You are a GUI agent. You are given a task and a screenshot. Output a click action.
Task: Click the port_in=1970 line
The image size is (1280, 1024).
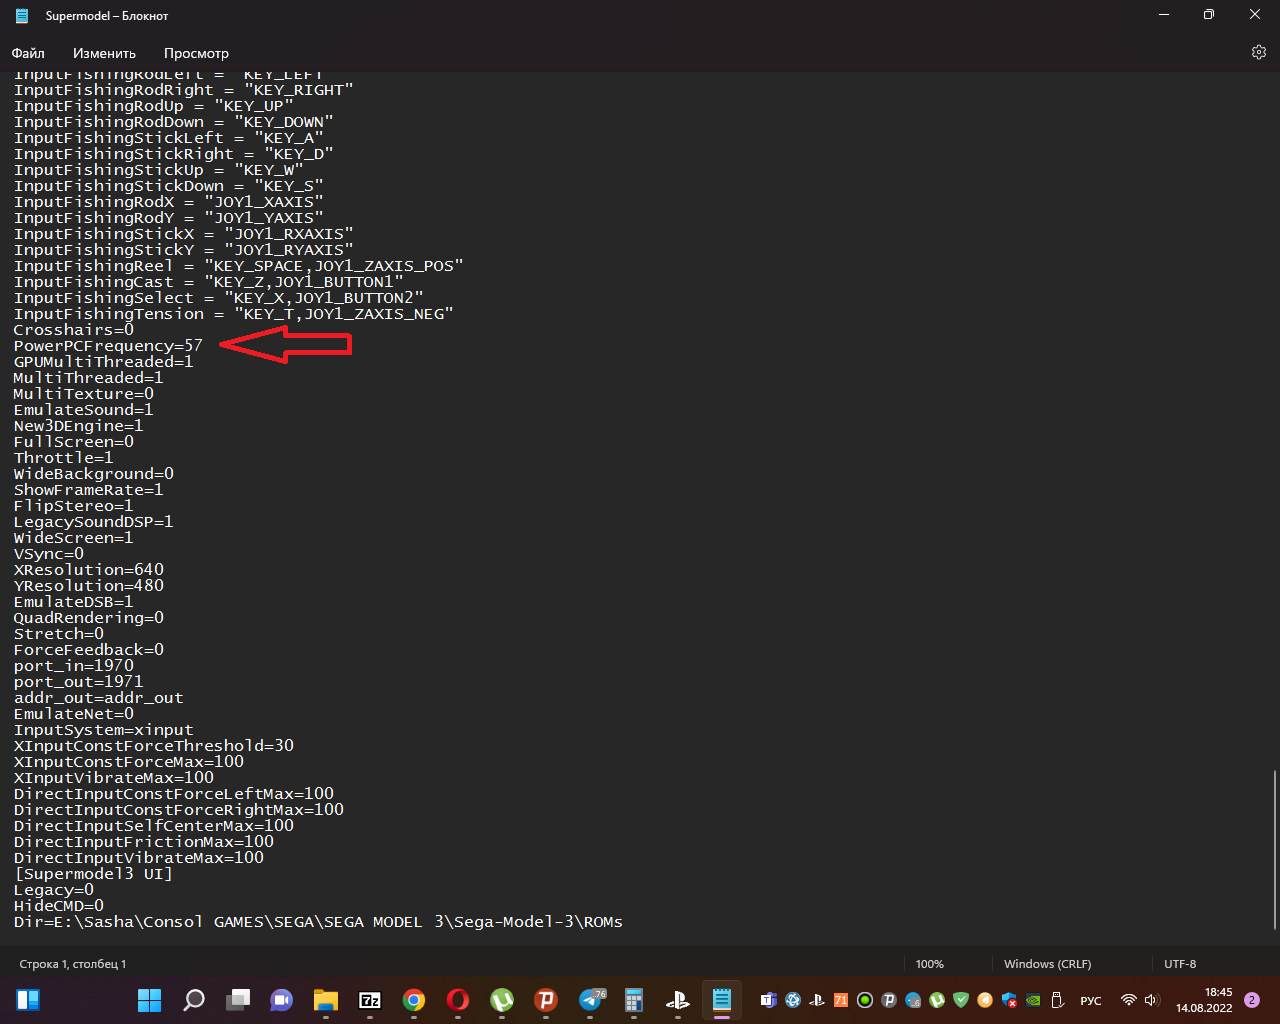73,666
